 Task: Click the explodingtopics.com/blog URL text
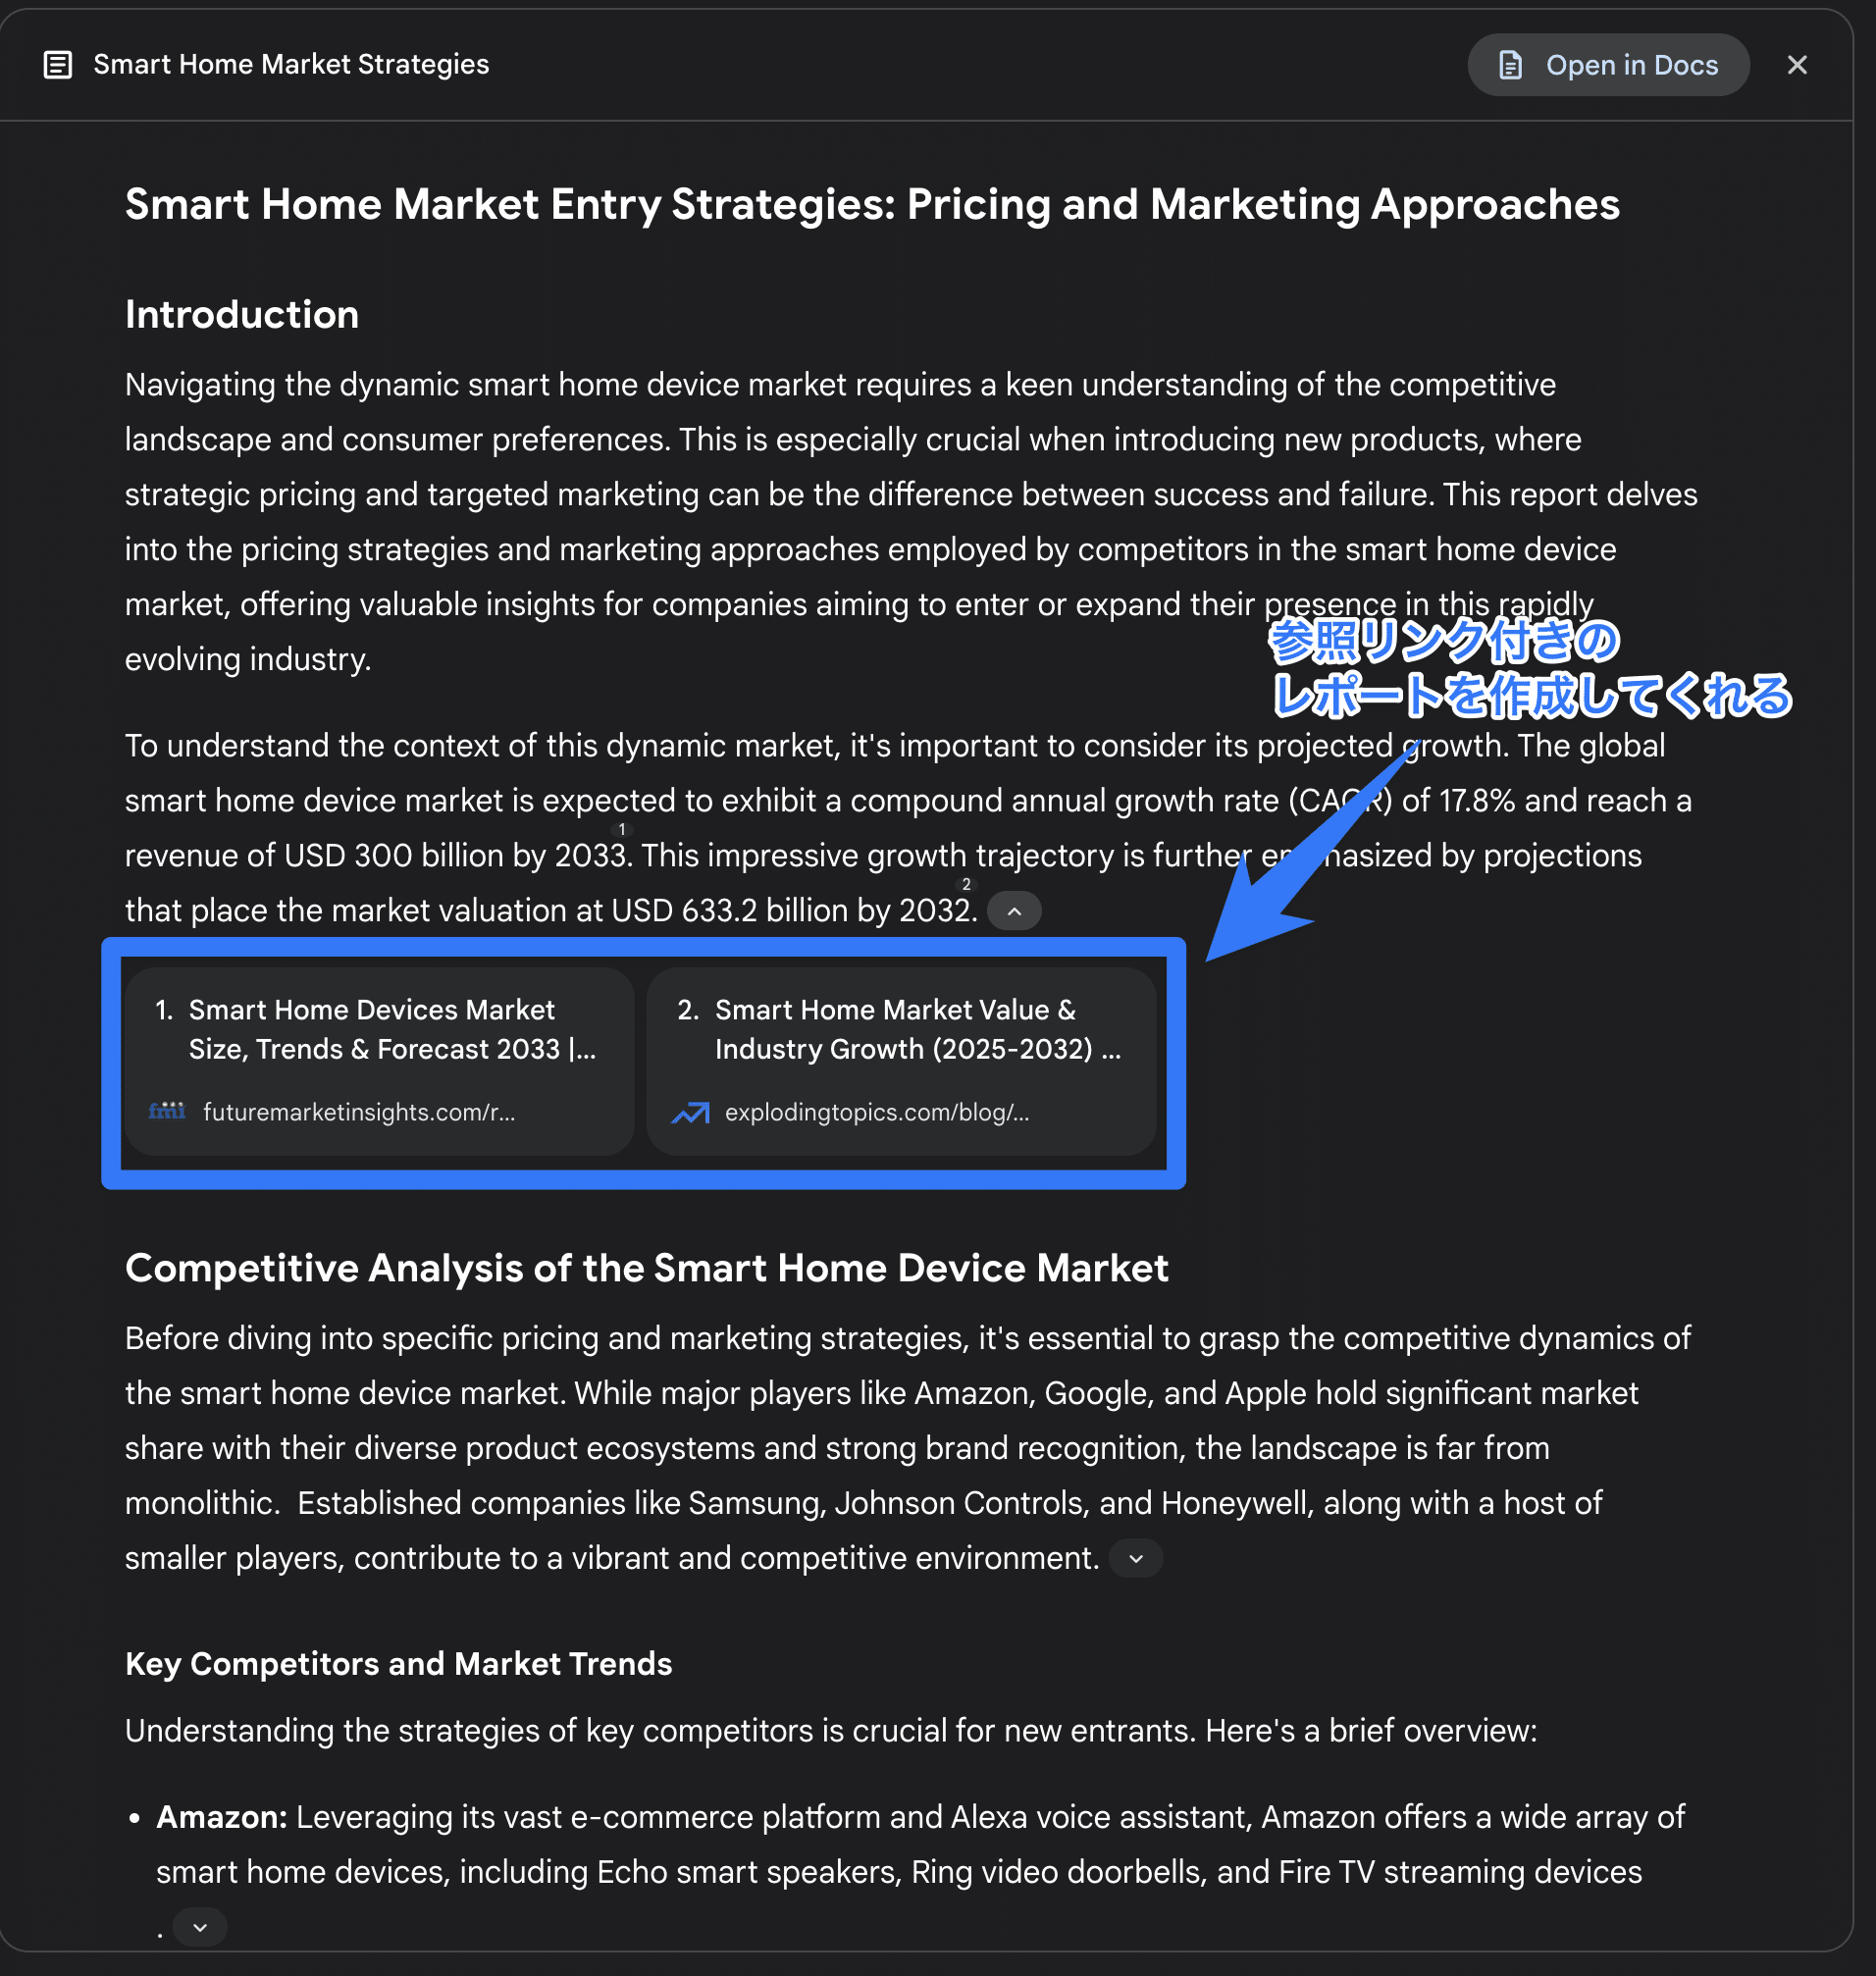876,1112
